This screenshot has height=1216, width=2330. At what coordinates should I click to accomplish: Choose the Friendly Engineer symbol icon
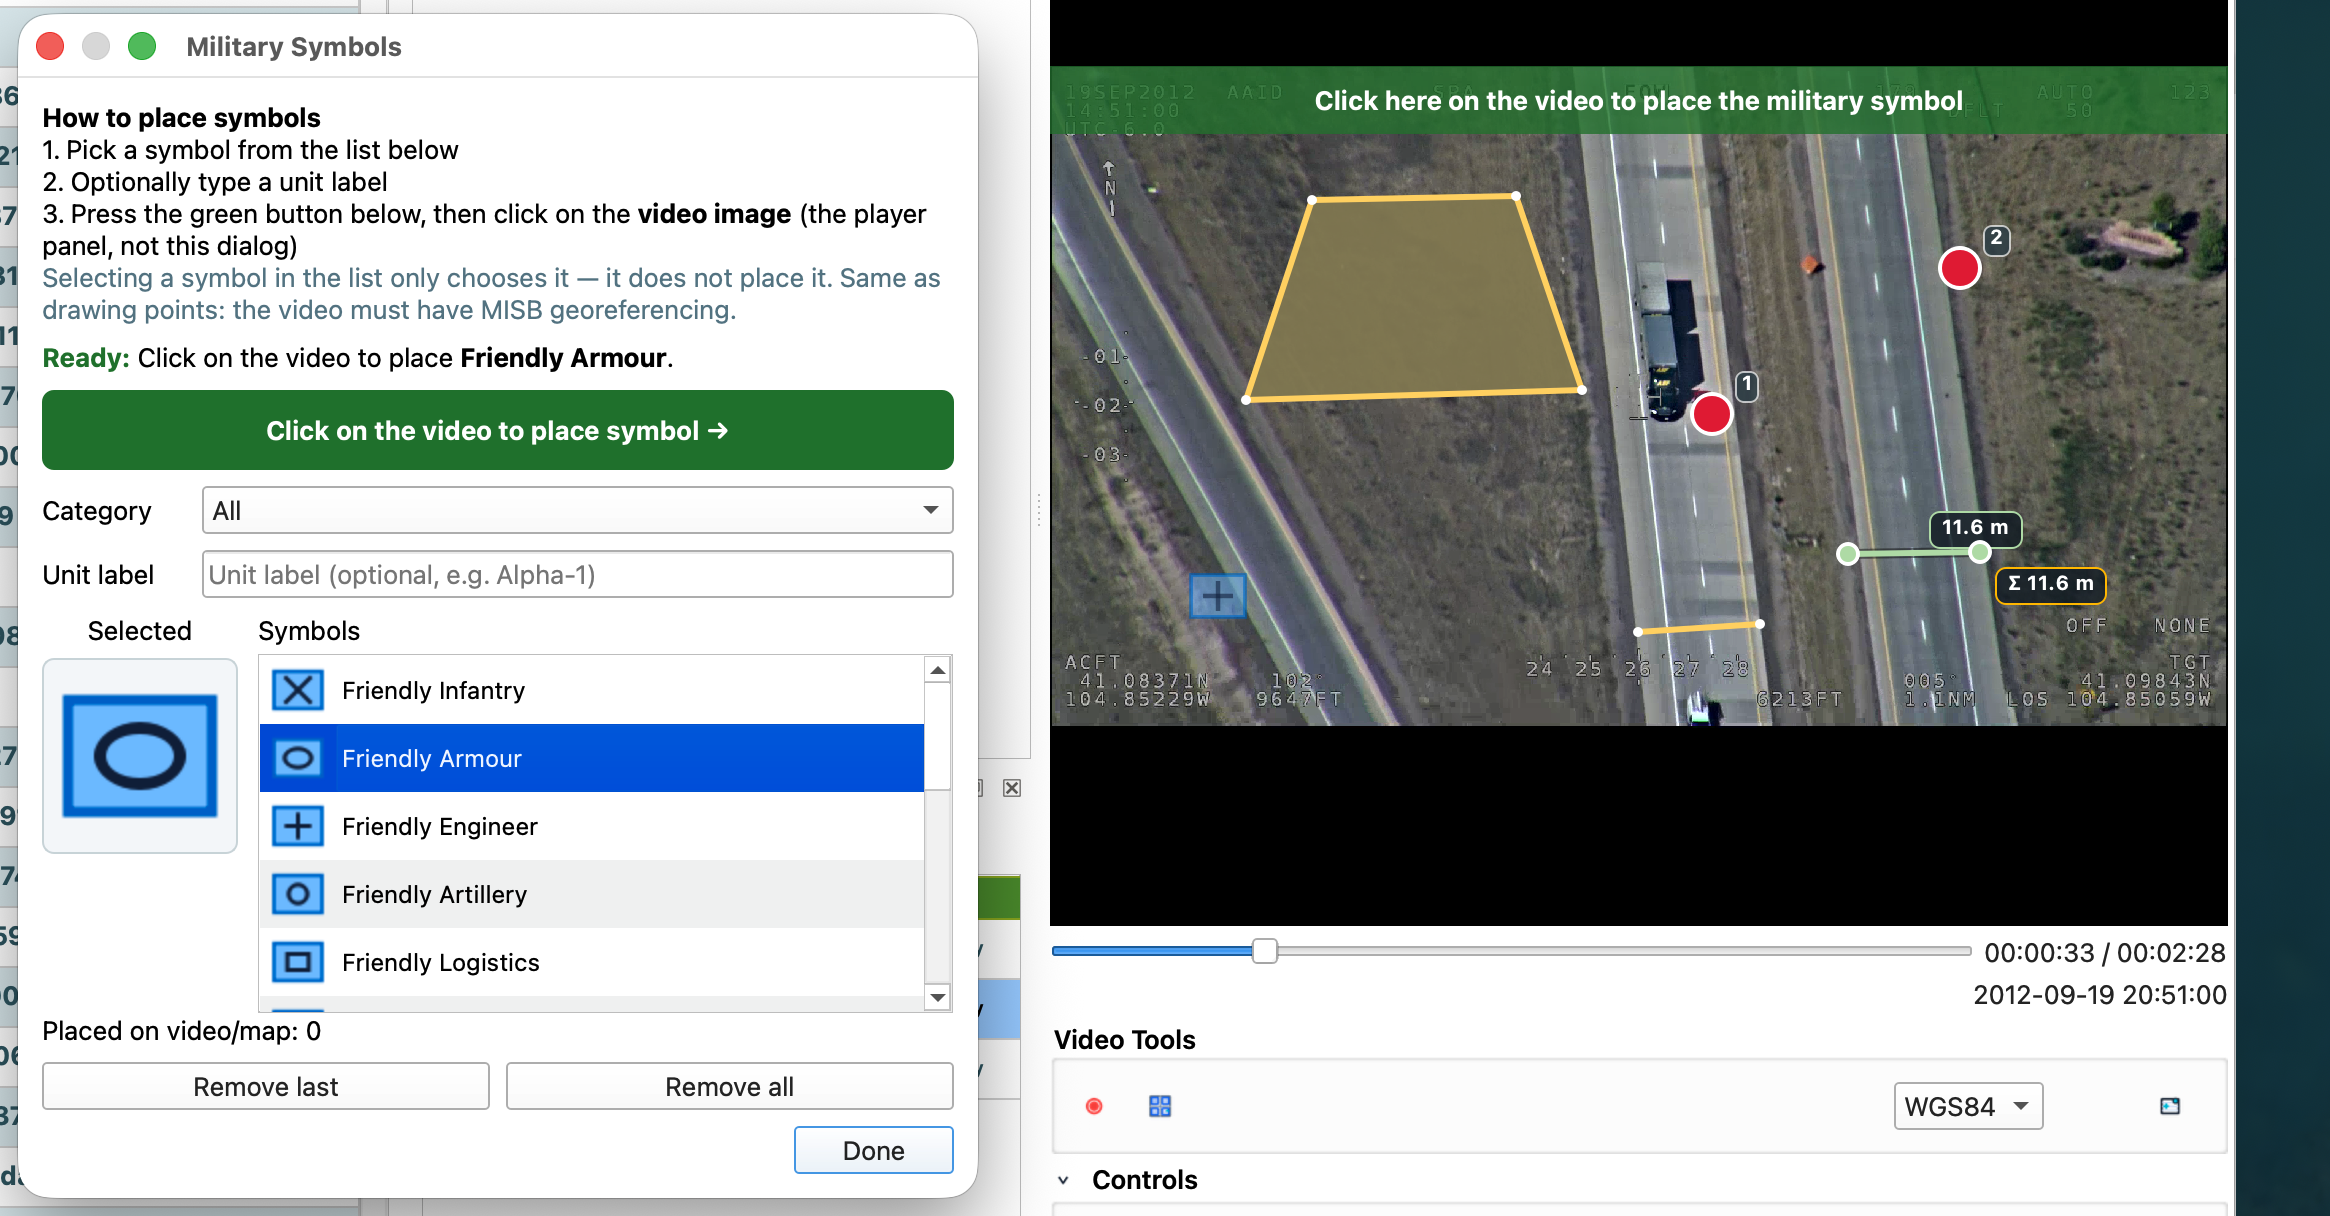[x=298, y=826]
